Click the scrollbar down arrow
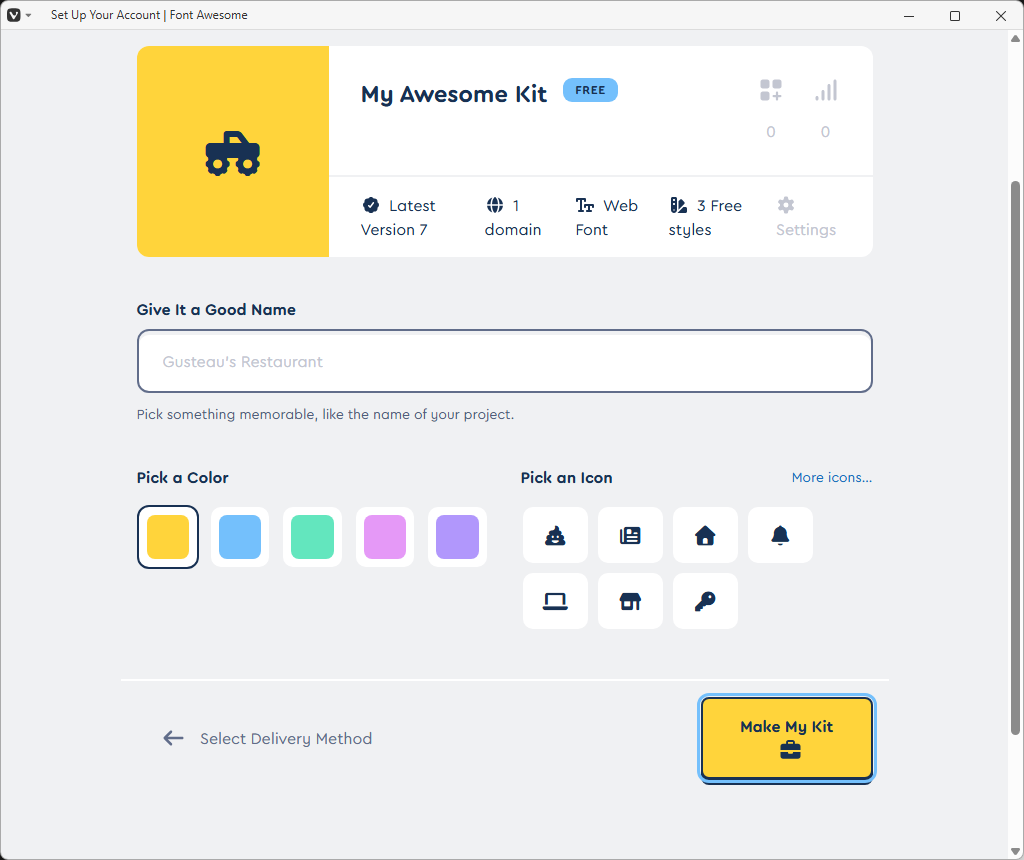 click(x=1016, y=852)
